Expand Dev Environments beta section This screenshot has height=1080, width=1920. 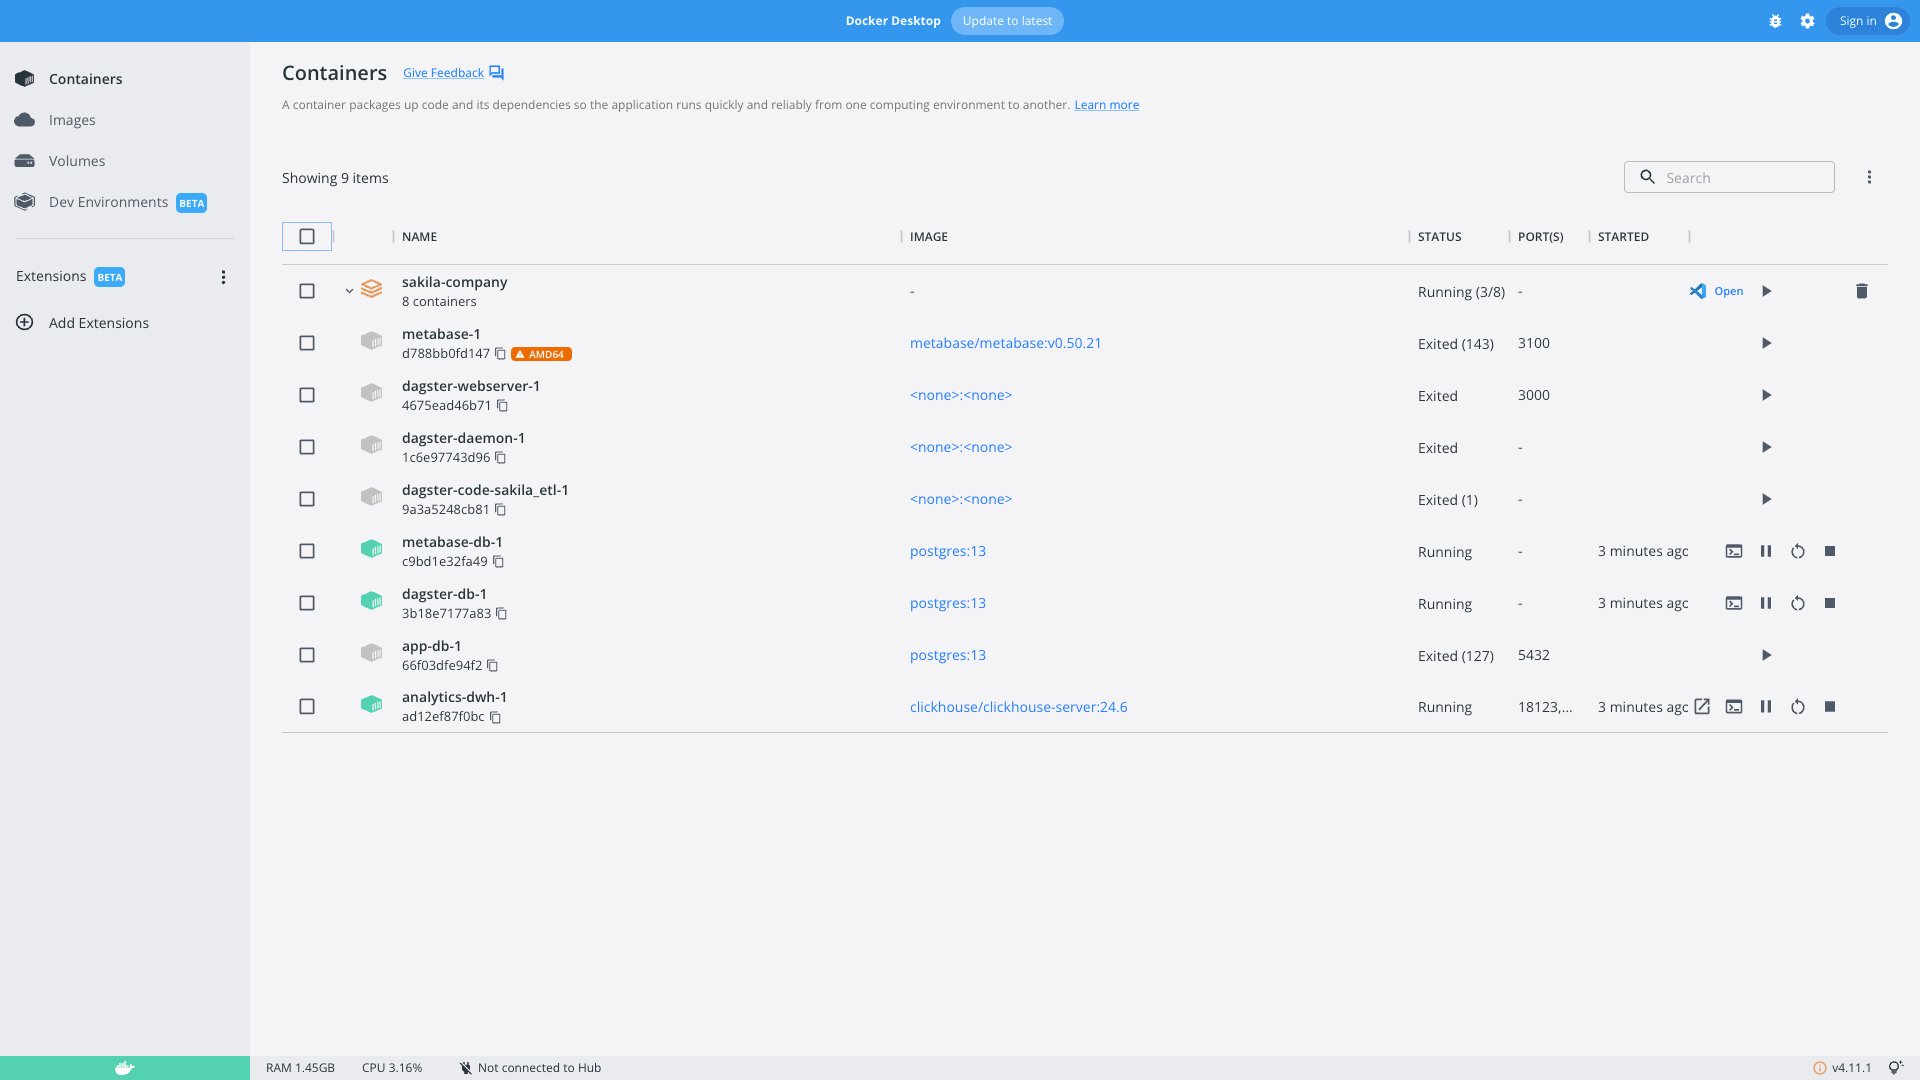(x=117, y=200)
